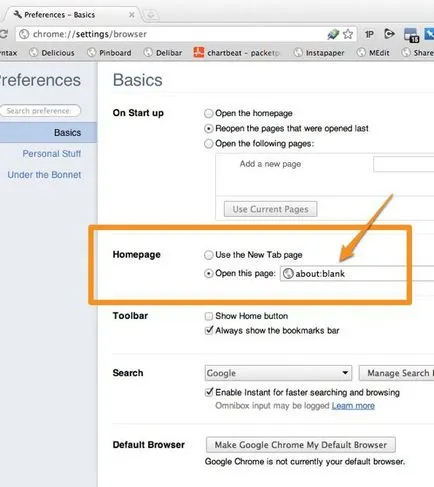Click the 1Password extension icon
The image size is (434, 487).
coord(369,34)
